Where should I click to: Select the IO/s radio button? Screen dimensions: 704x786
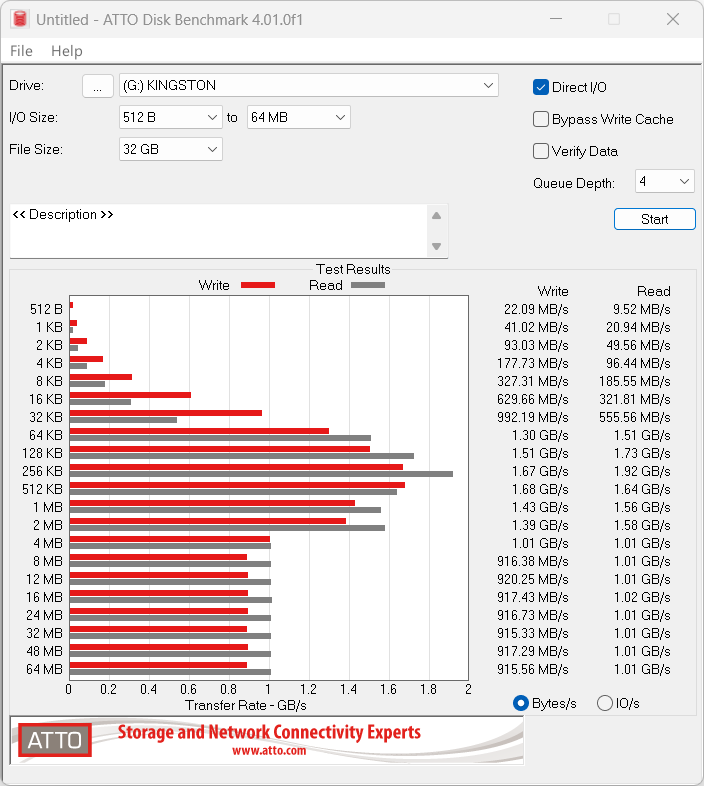point(605,703)
